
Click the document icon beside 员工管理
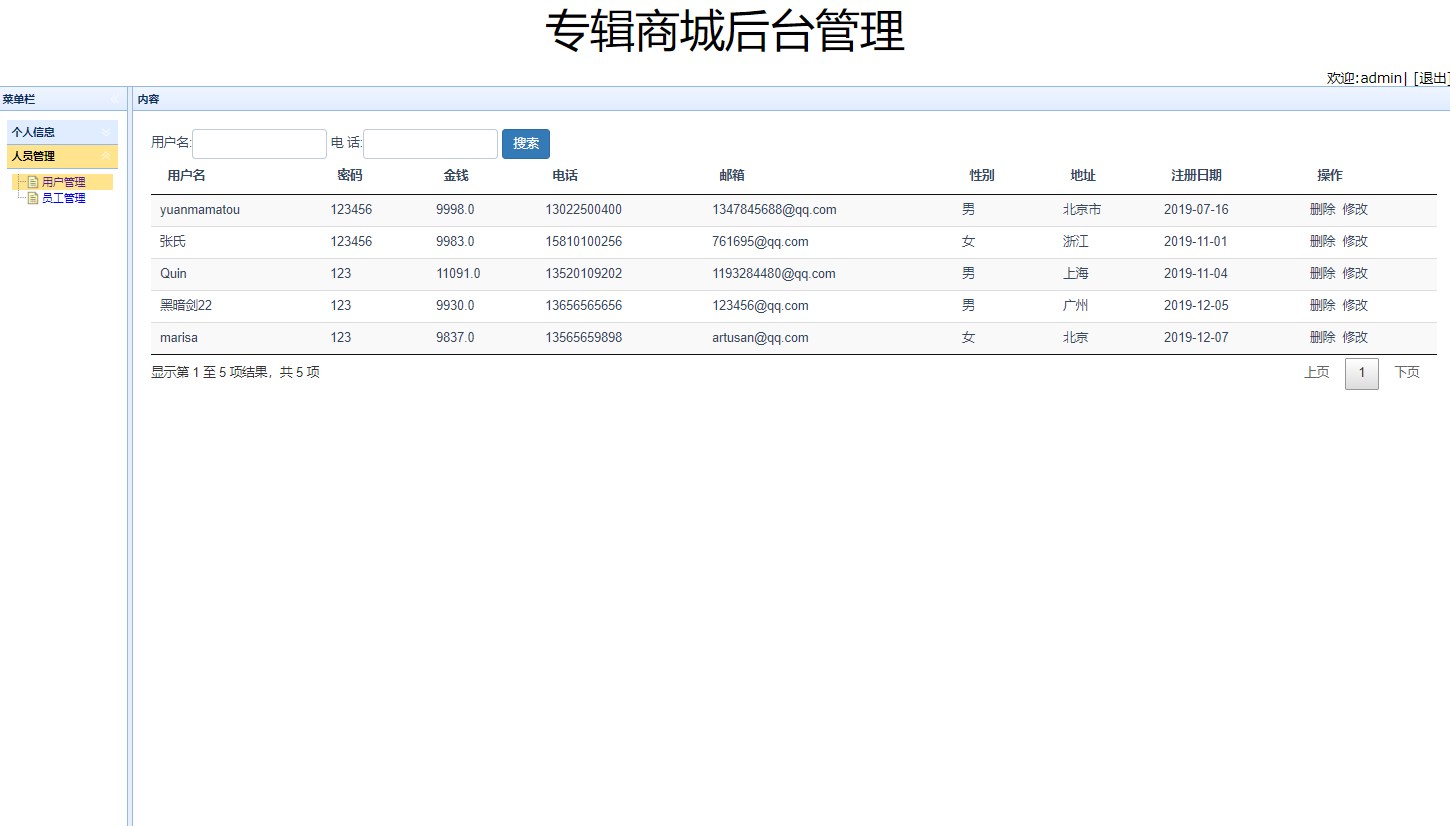32,197
